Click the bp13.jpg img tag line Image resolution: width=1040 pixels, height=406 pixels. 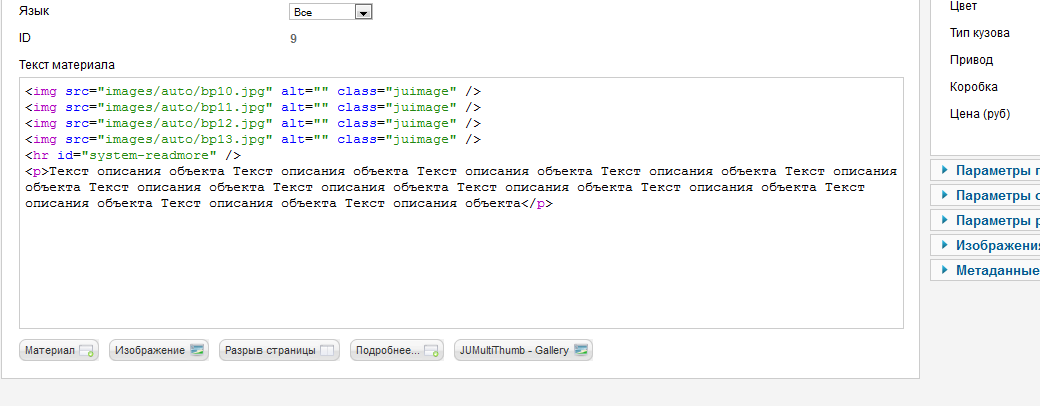click(x=253, y=139)
